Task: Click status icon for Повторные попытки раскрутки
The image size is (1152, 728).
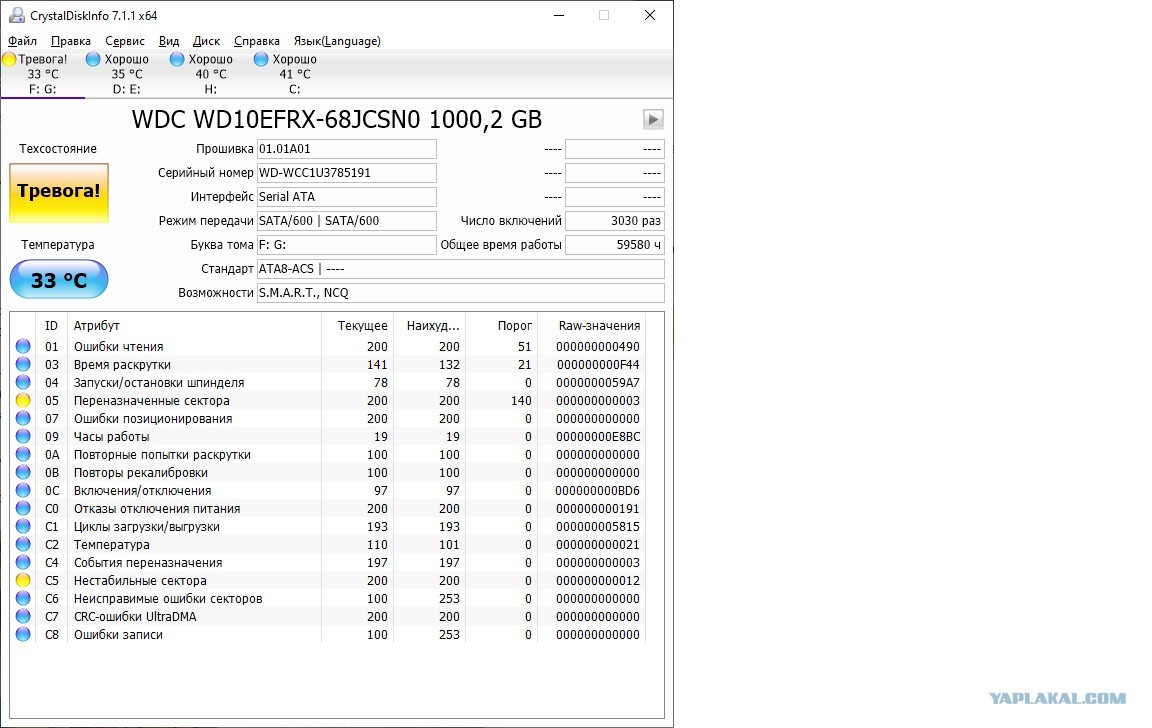Action: coord(24,454)
